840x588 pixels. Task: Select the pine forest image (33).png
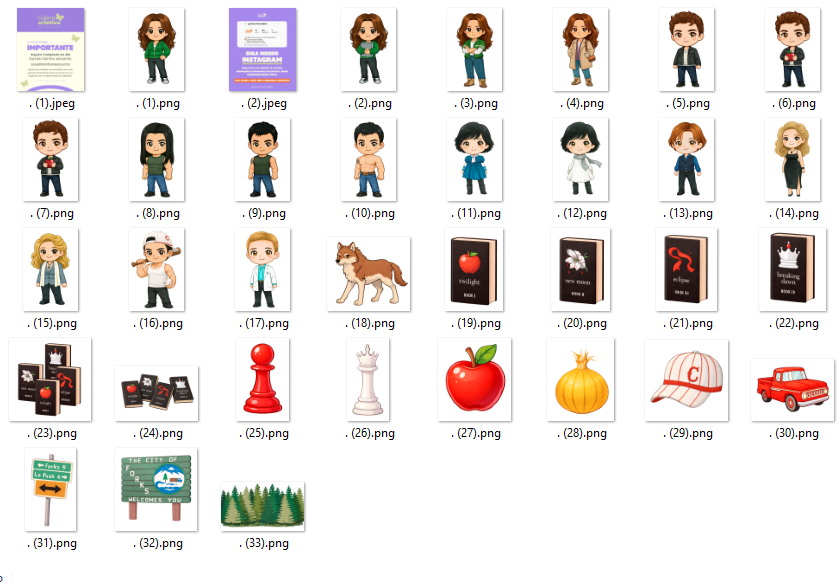click(x=262, y=507)
